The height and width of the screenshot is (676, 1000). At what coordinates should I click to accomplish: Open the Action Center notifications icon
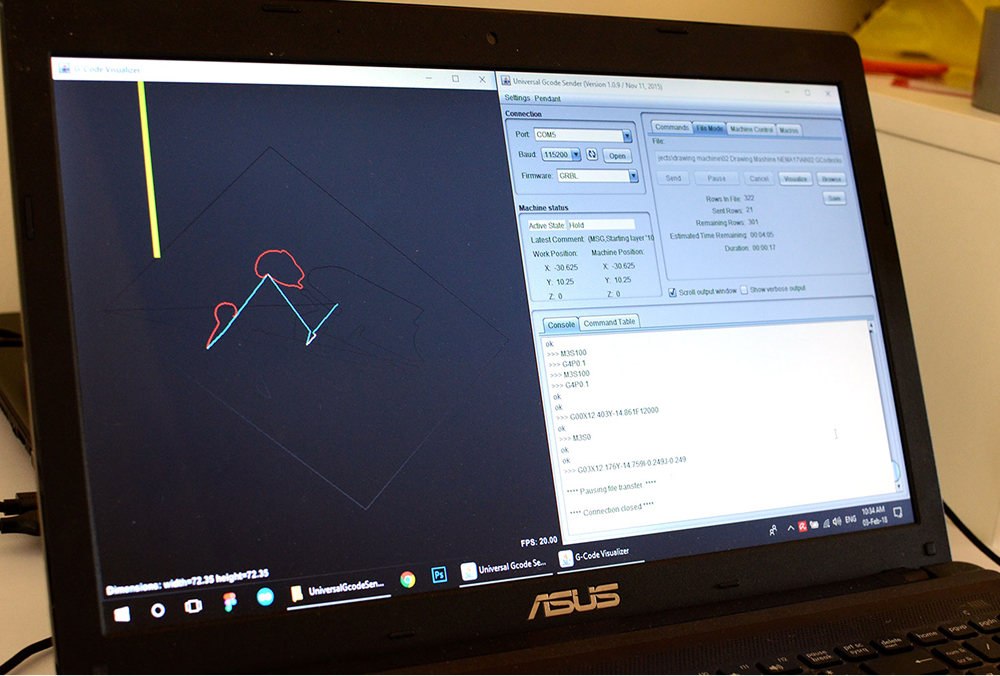[897, 513]
